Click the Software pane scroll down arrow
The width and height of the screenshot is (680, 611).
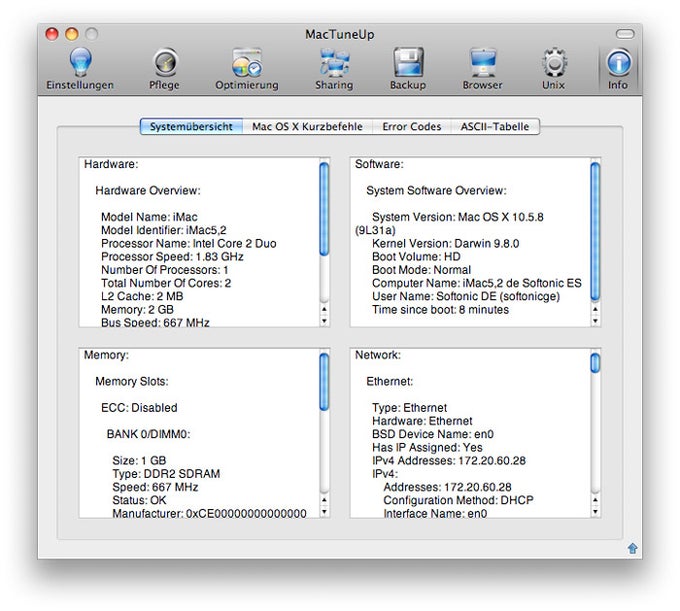click(x=595, y=321)
